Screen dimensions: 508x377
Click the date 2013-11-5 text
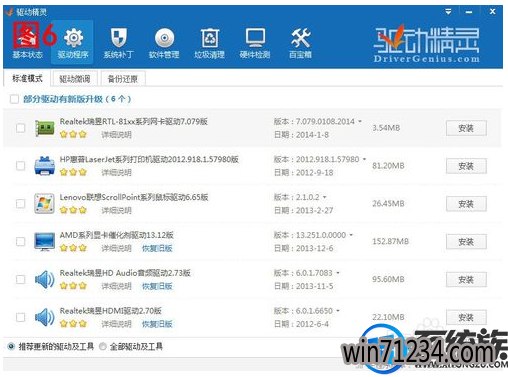(x=315, y=286)
